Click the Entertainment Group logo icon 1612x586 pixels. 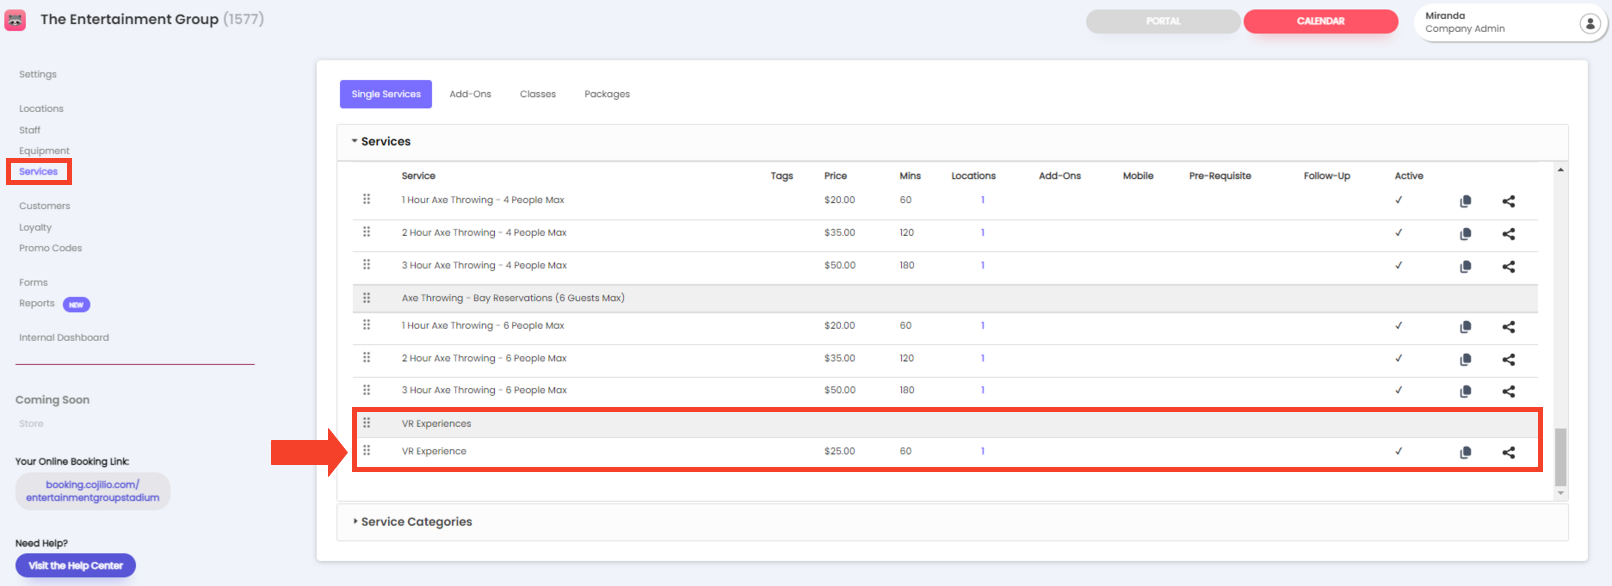(x=15, y=20)
